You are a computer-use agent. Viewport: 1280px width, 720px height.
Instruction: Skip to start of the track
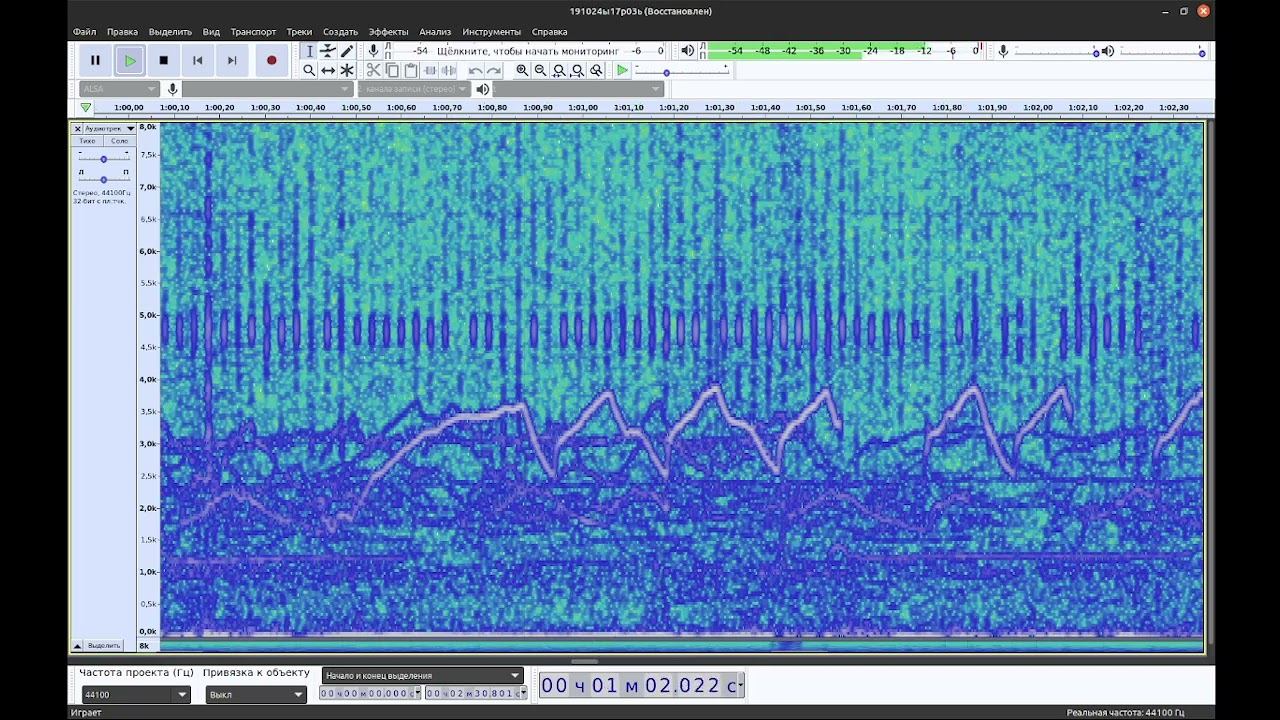coord(197,60)
